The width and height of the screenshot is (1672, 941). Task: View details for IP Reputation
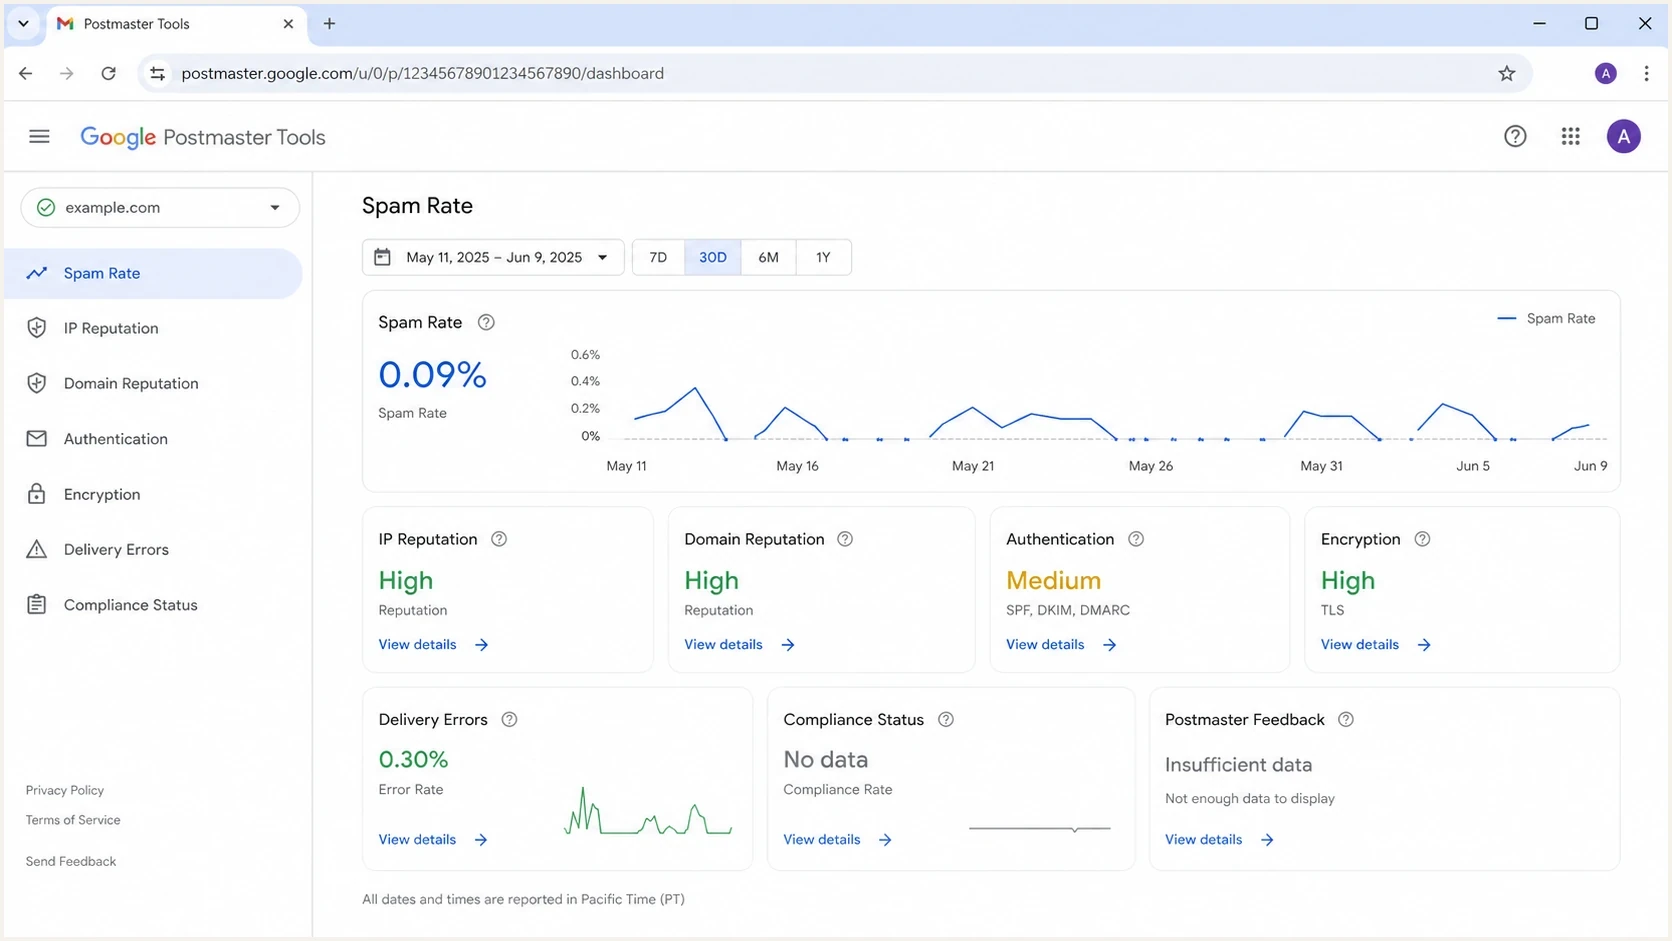pyautogui.click(x=433, y=644)
